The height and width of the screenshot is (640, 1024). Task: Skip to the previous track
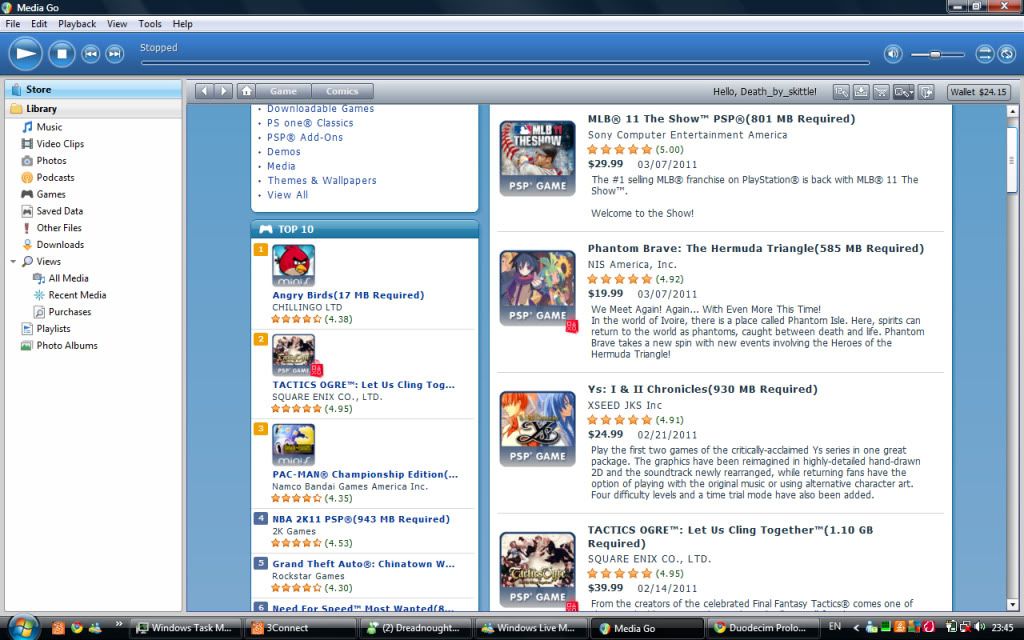[x=91, y=54]
